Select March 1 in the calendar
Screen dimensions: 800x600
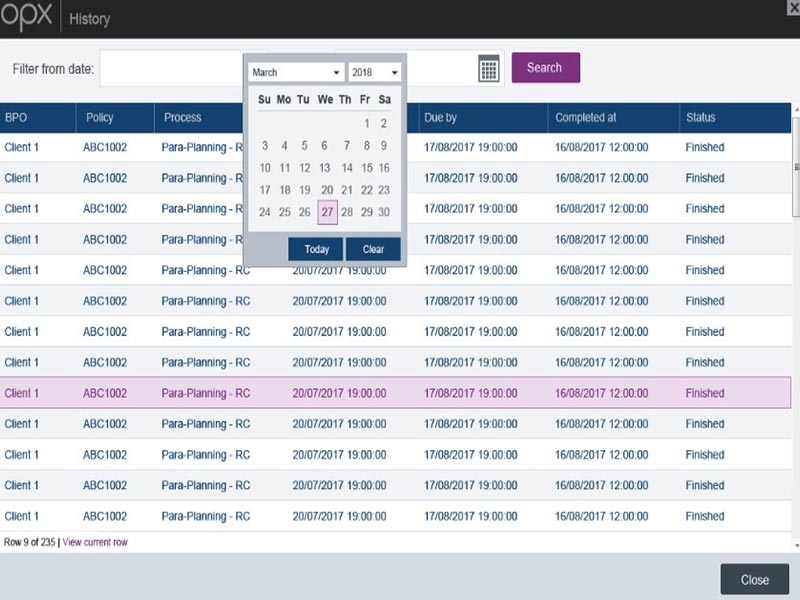tap(364, 123)
